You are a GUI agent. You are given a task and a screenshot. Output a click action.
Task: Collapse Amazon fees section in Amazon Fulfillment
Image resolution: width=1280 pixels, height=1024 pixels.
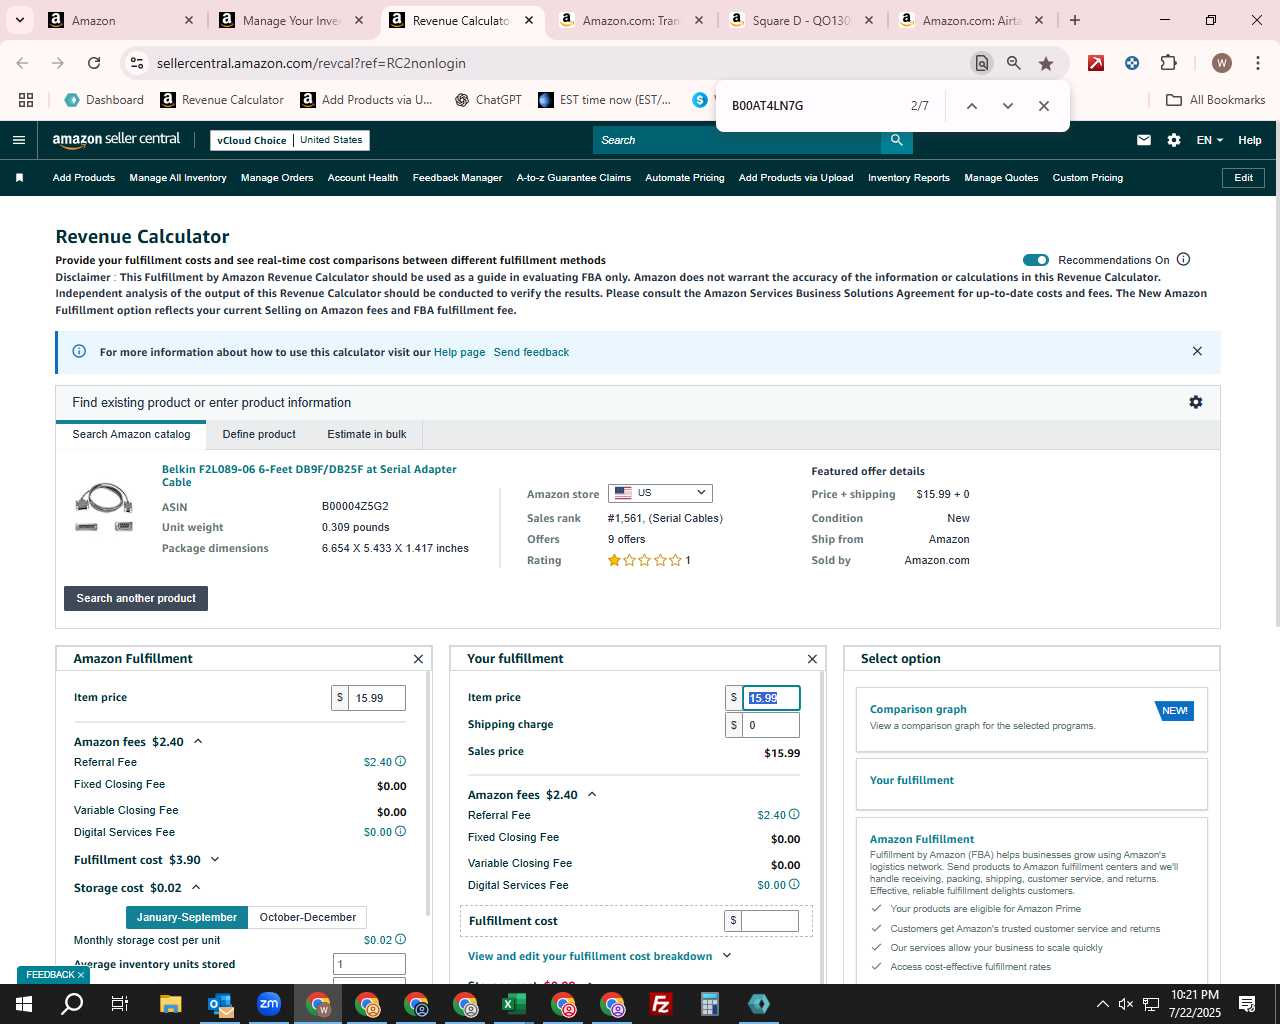point(198,741)
